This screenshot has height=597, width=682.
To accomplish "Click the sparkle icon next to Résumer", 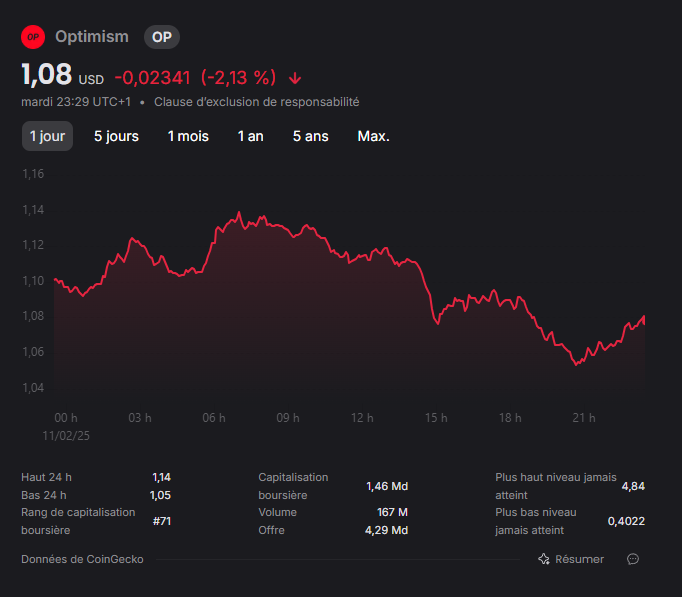I will [x=544, y=559].
